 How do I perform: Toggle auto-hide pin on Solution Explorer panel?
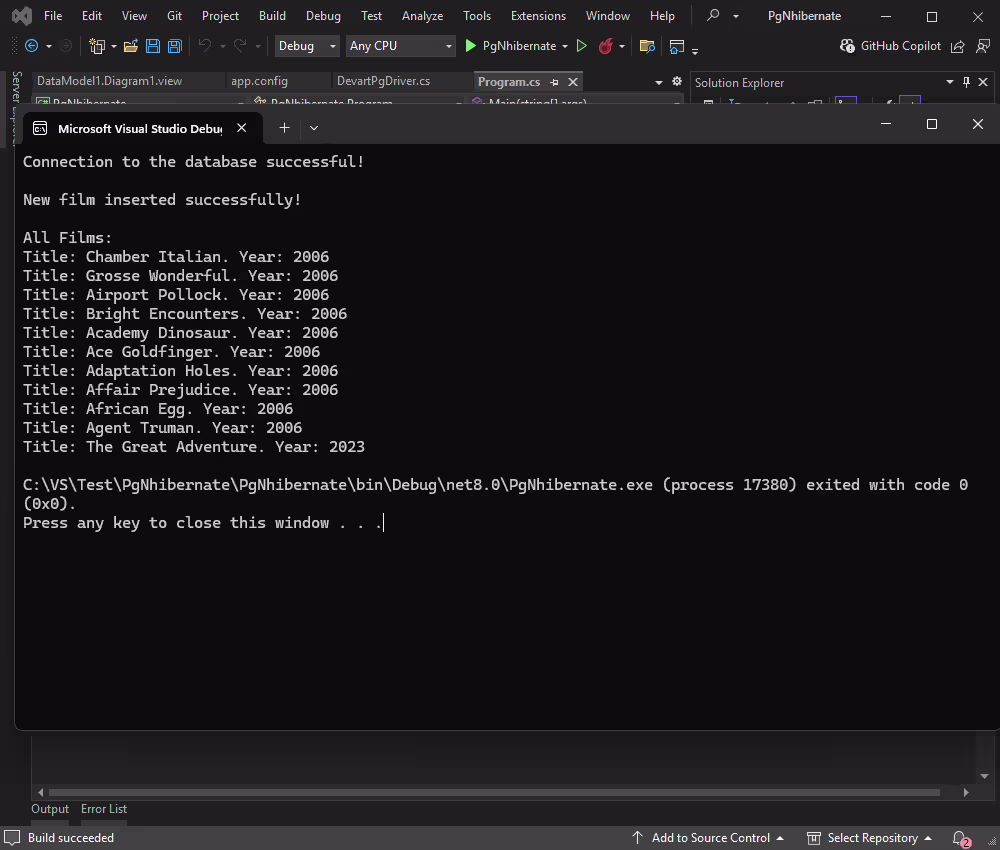pyautogui.click(x=966, y=82)
